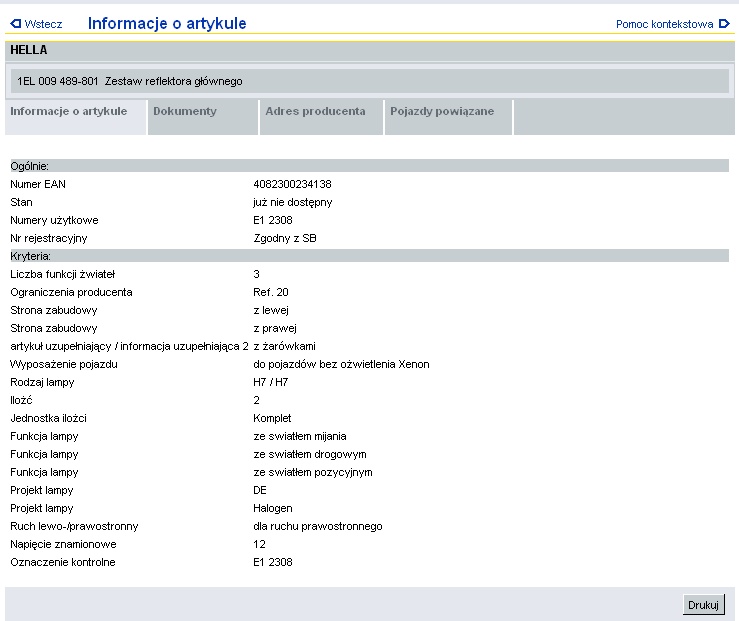Click the back arrow icon beside Wstecz
The image size is (739, 621).
point(16,24)
